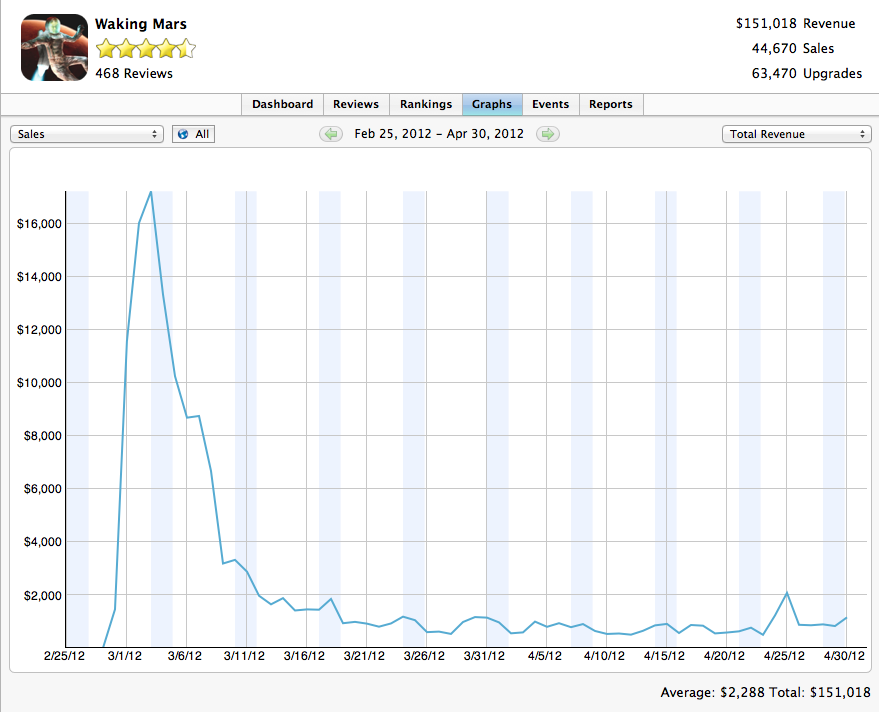Click the 4/30/12 date label

(844, 656)
